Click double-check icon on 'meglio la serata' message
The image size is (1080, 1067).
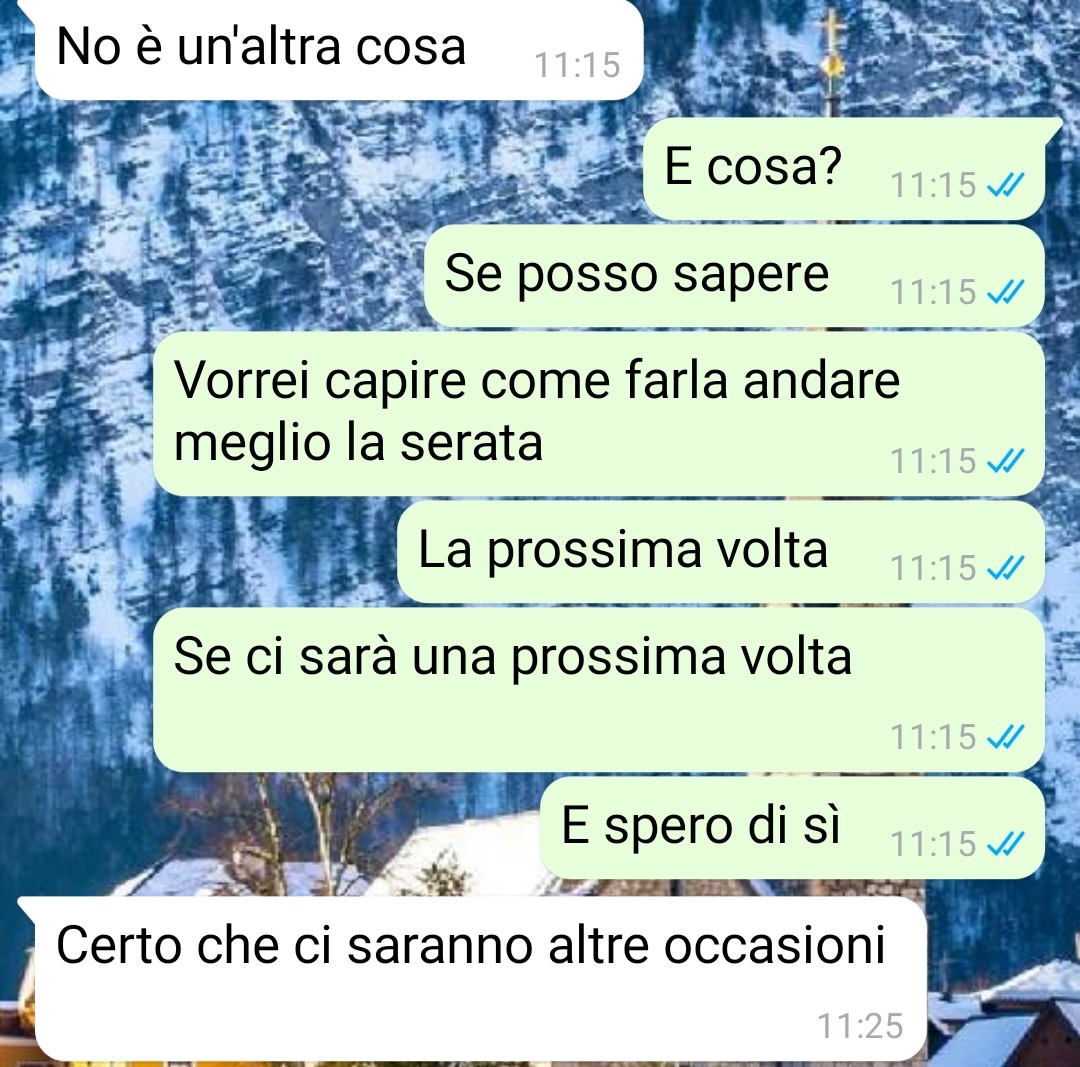(1006, 461)
